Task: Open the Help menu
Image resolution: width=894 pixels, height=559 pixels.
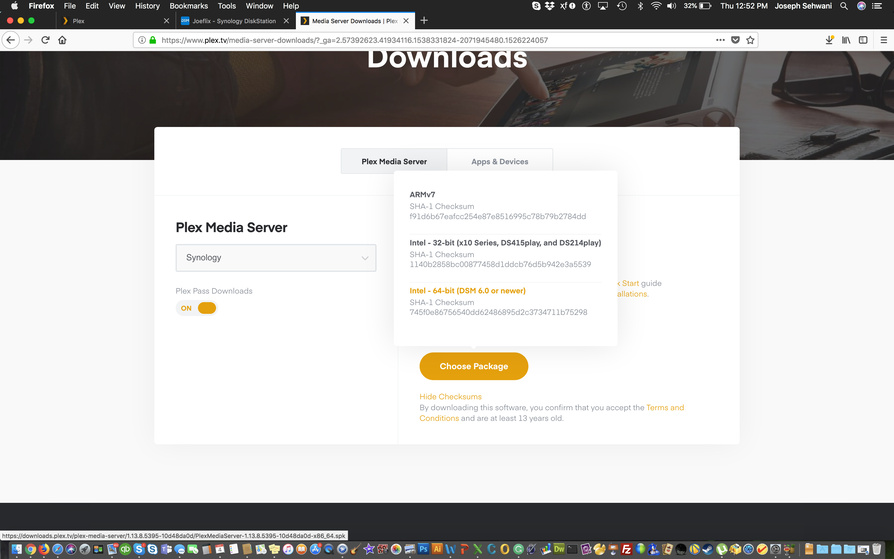Action: 291,6
